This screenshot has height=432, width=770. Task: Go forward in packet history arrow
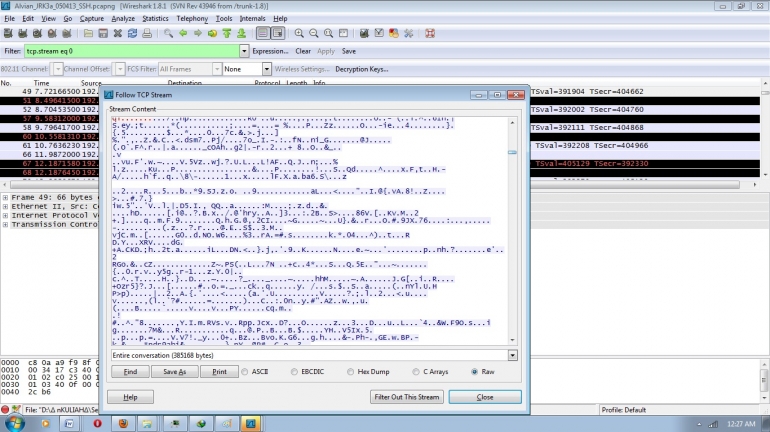click(x=197, y=33)
